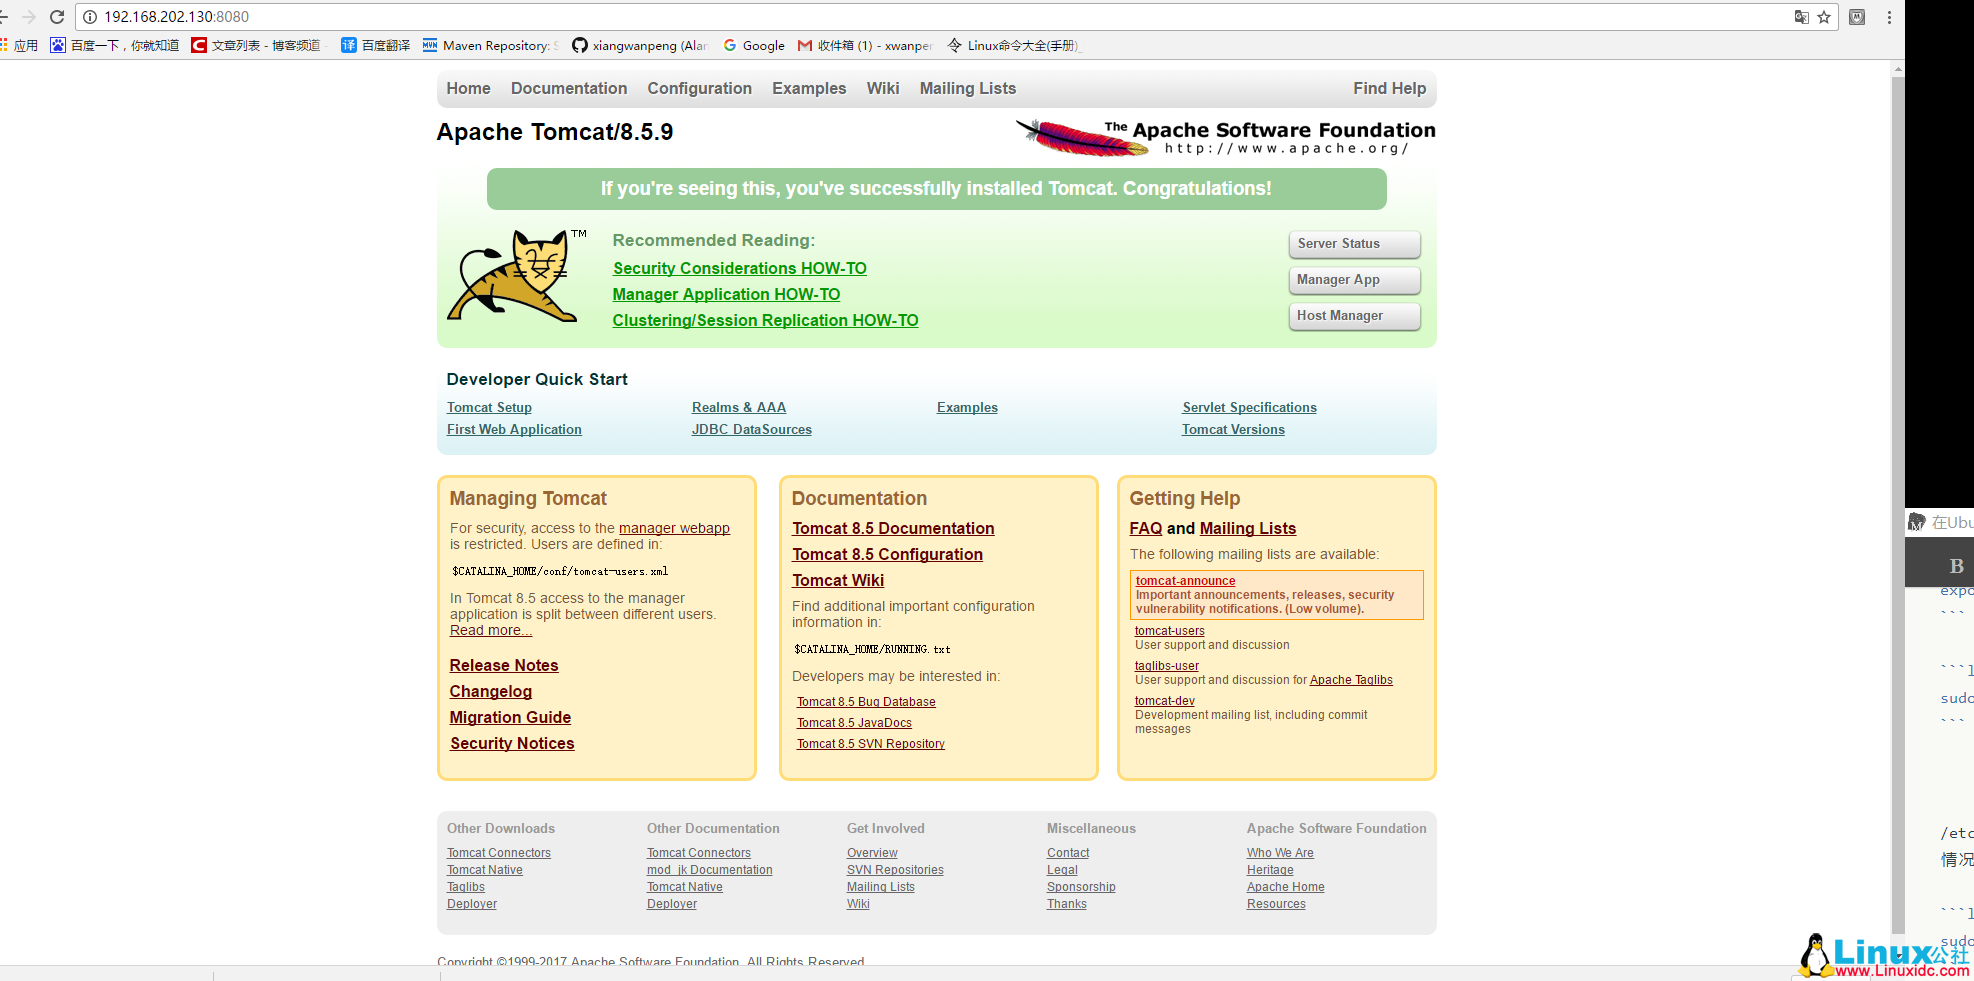Open the Documentation nav item

pos(569,89)
